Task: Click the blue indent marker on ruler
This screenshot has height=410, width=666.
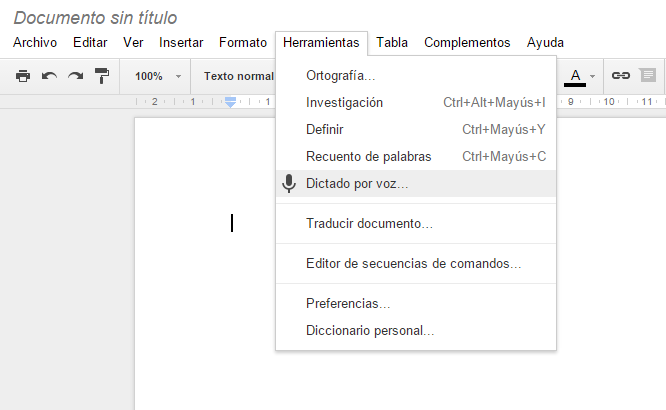Action: (231, 102)
